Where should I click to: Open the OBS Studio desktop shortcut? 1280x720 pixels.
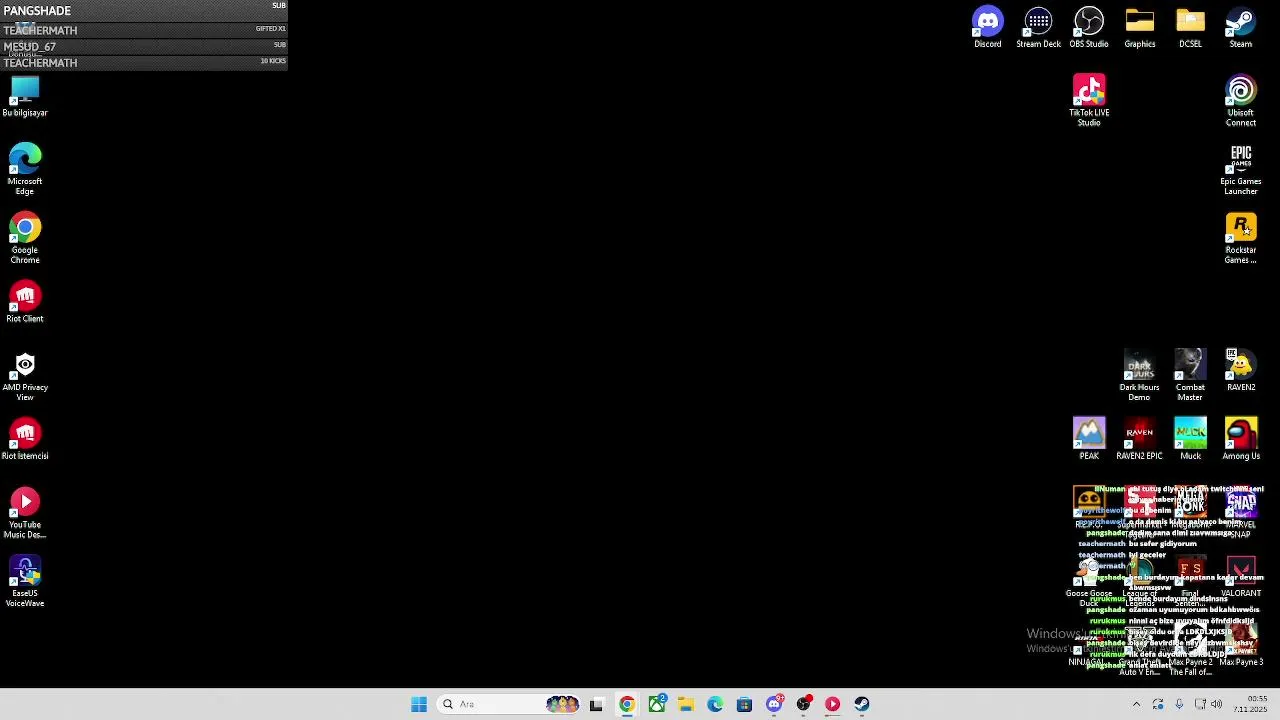(1089, 27)
